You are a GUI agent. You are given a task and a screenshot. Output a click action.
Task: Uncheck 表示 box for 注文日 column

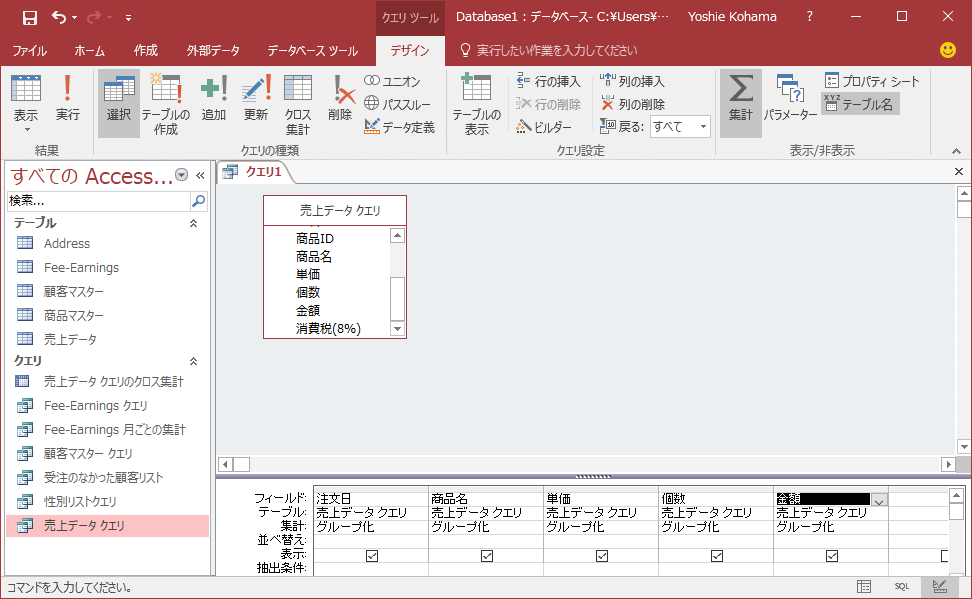pos(372,556)
